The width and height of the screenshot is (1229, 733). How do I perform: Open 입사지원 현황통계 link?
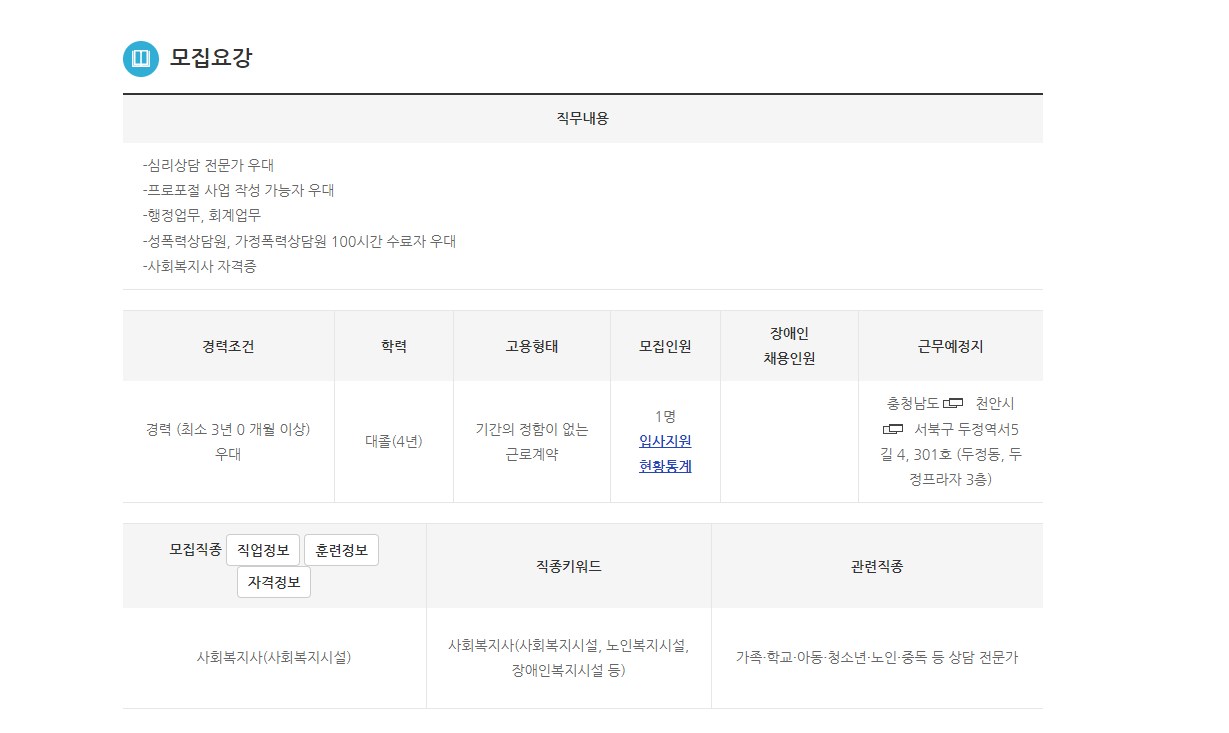click(665, 453)
